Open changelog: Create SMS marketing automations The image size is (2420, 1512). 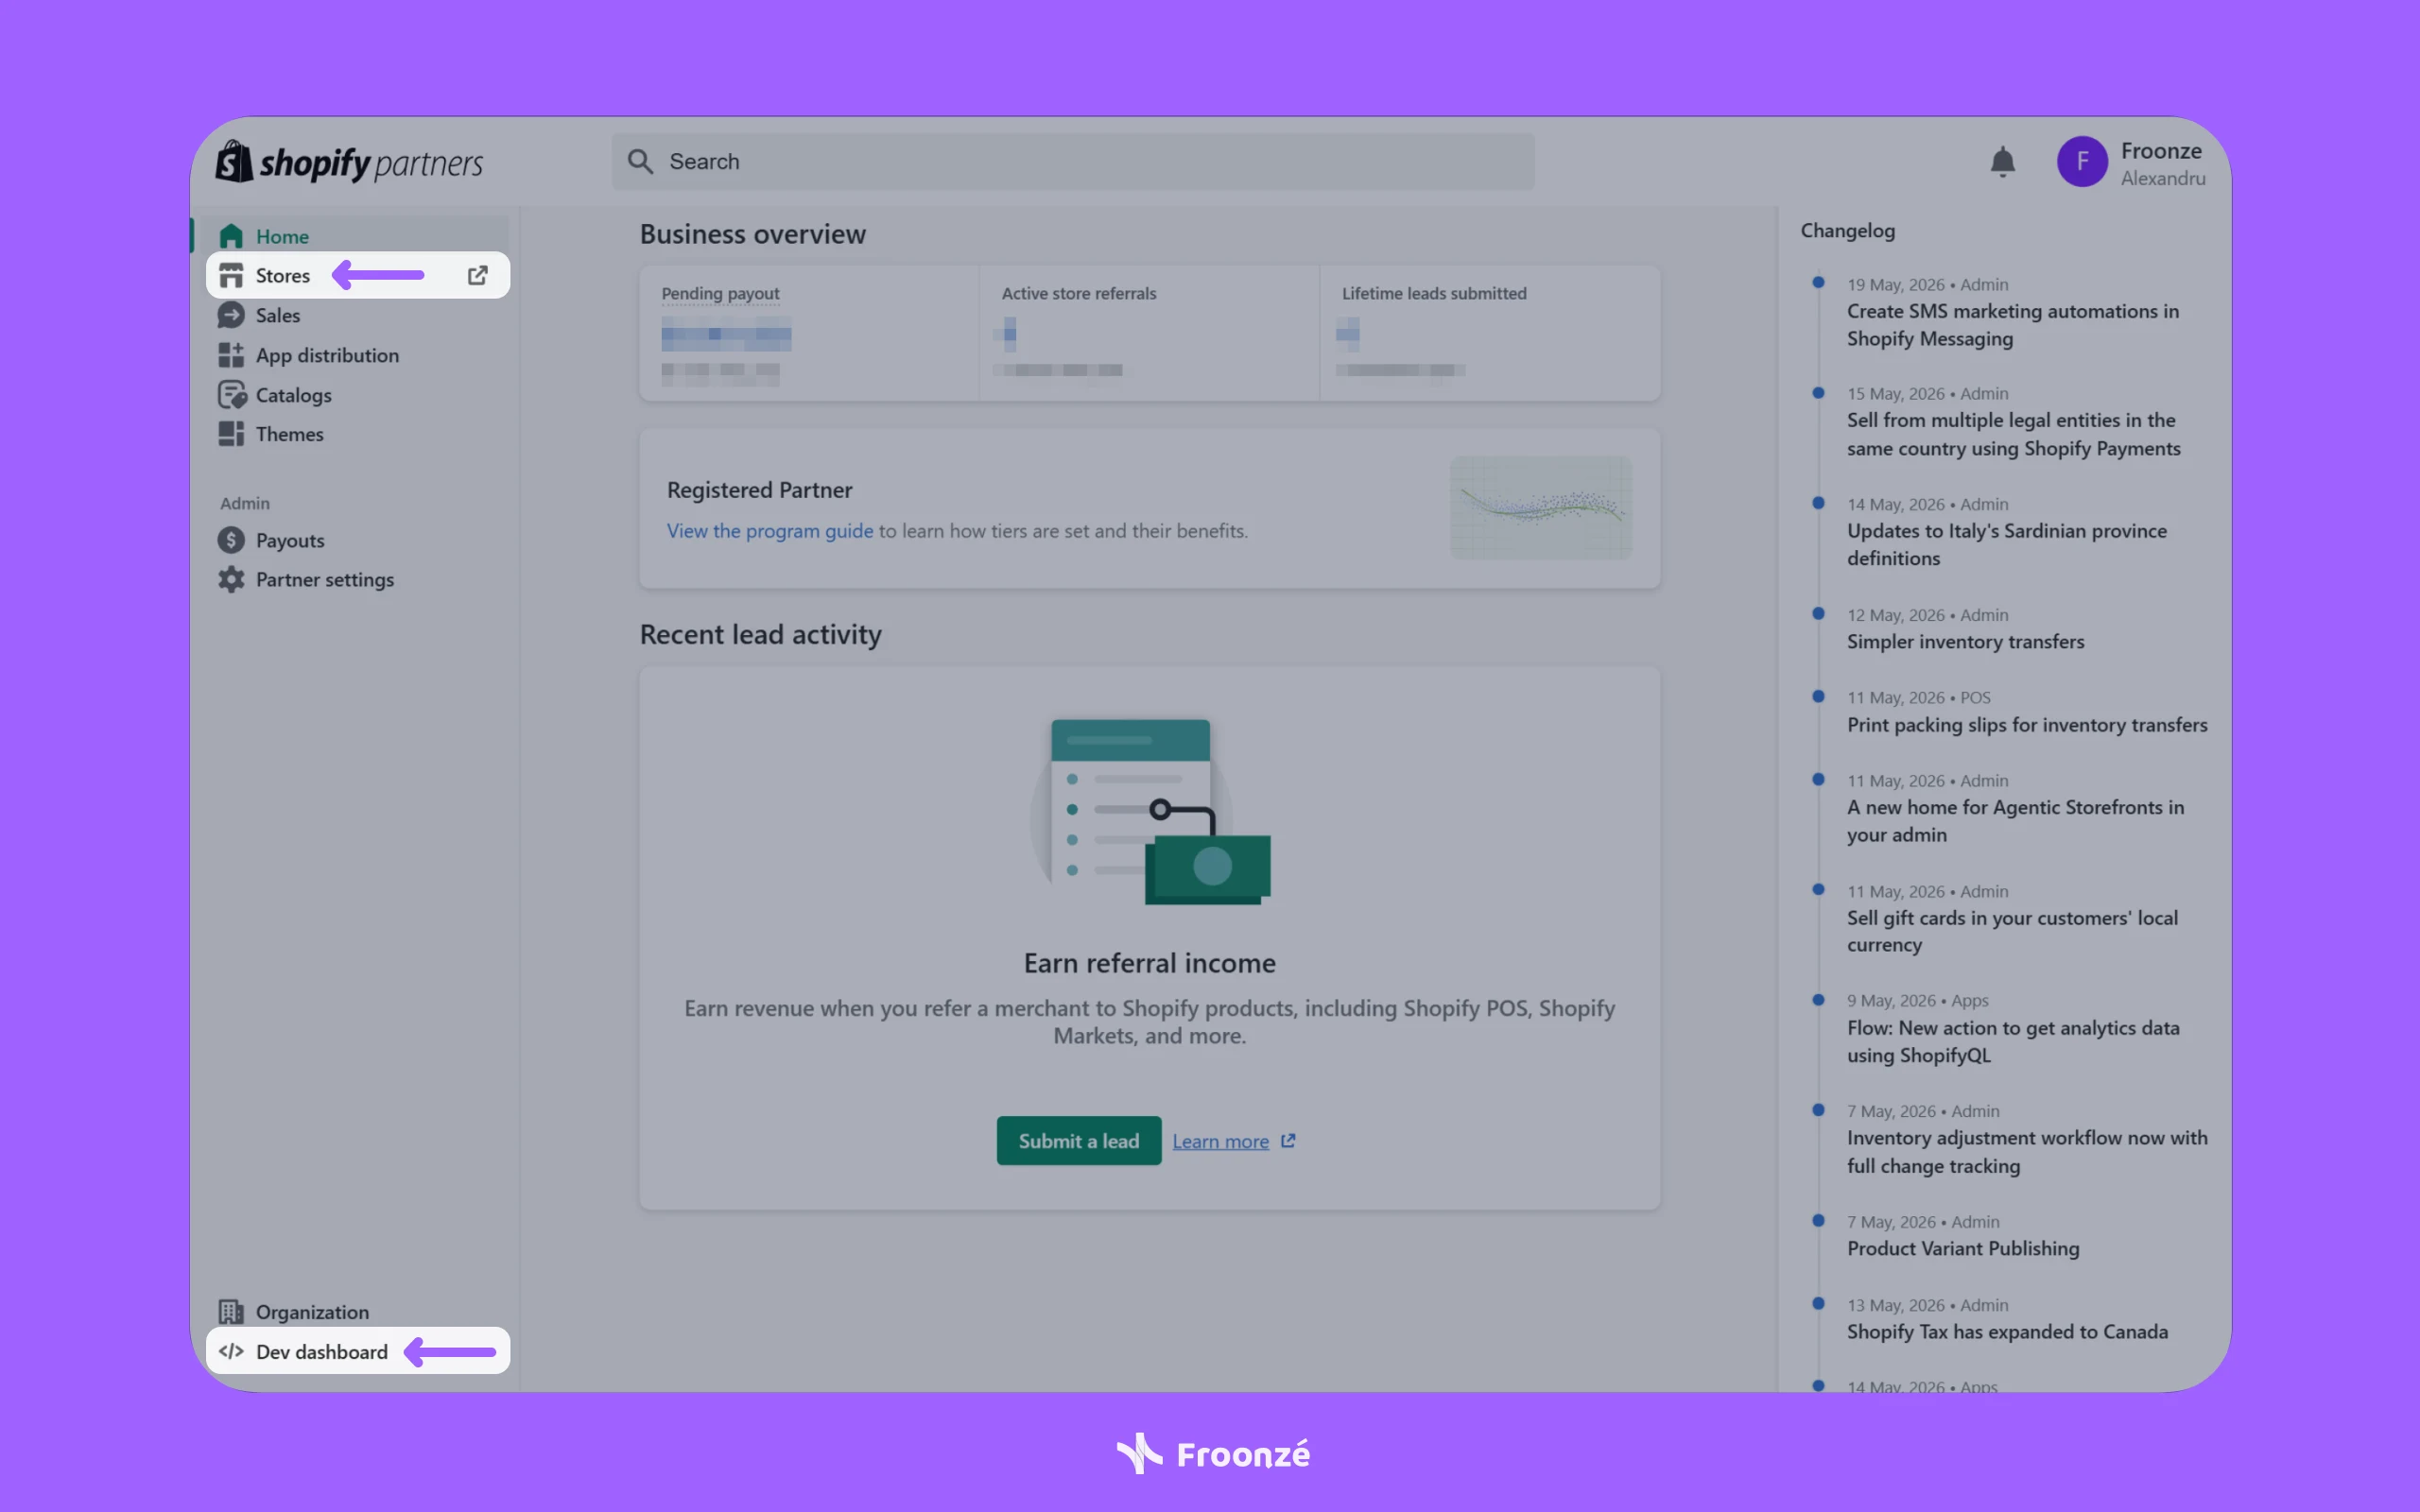point(2012,325)
